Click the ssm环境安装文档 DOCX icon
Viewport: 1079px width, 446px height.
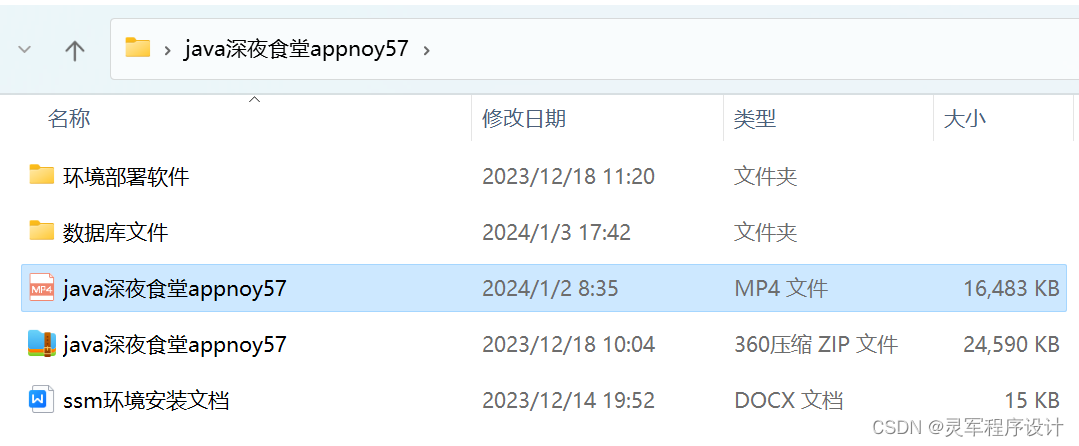click(x=42, y=399)
